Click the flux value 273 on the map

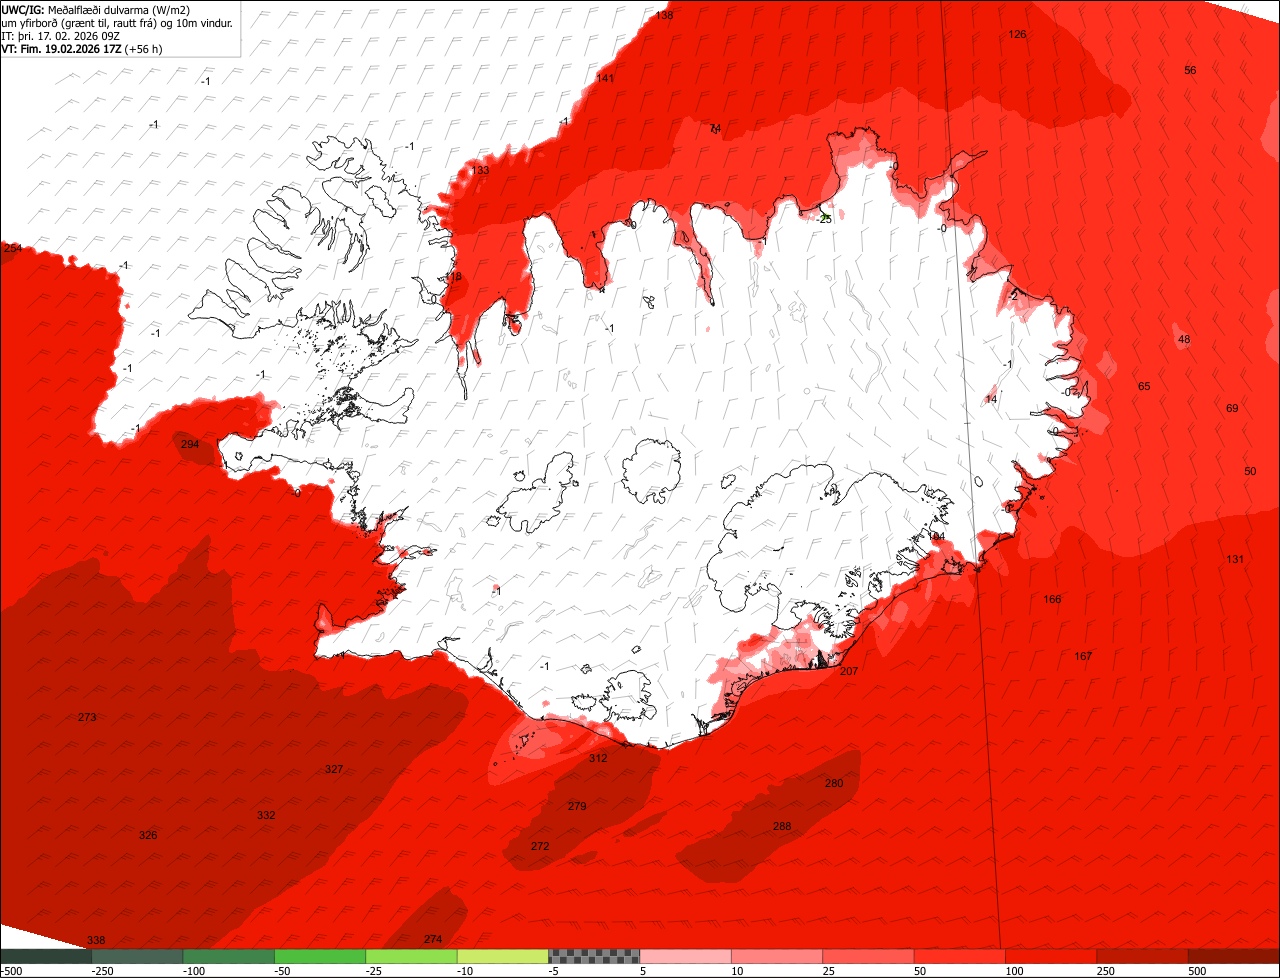tap(87, 717)
